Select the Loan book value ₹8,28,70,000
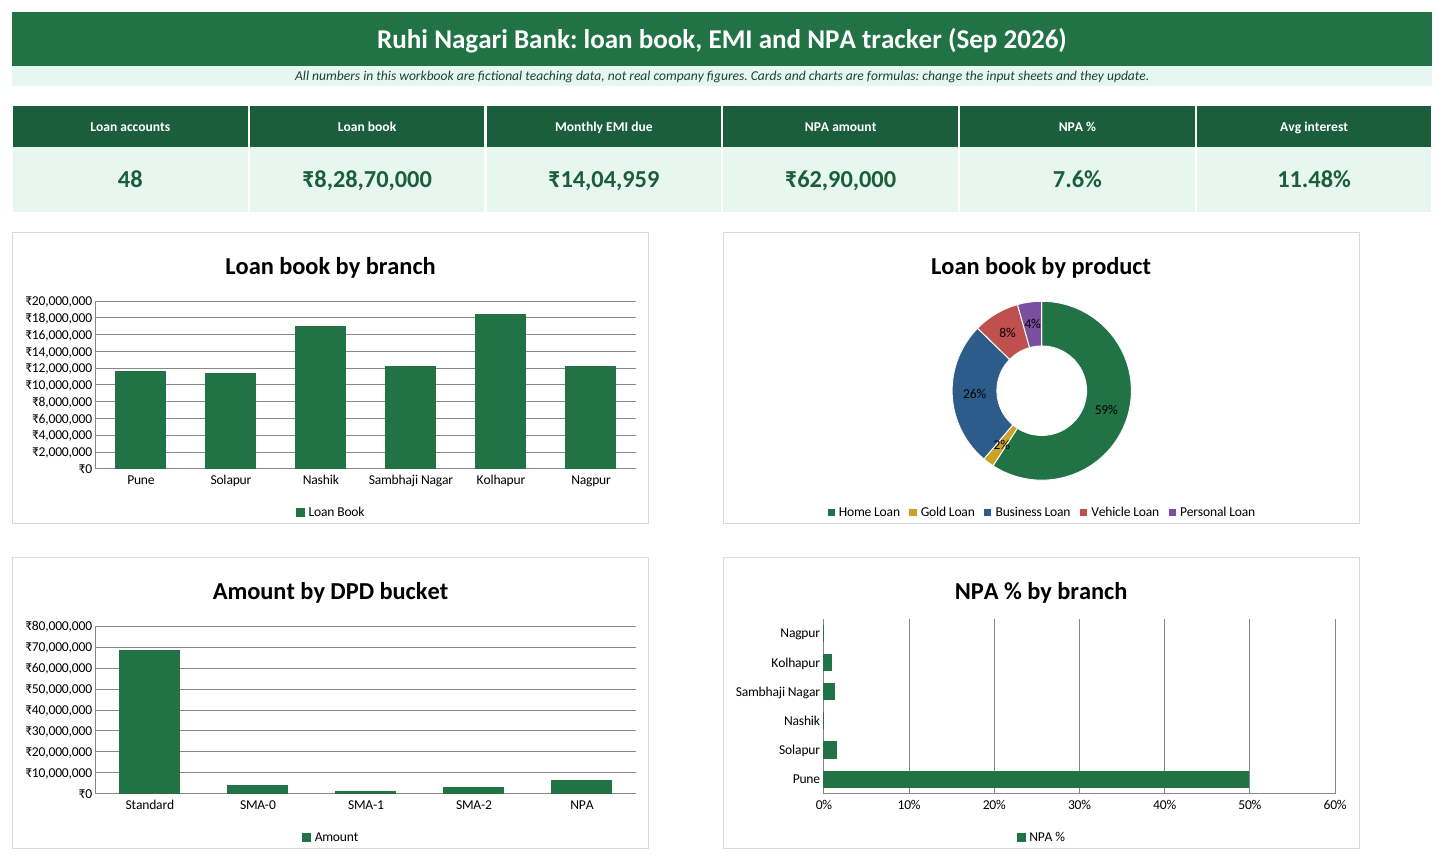The width and height of the screenshot is (1444, 861). (367, 180)
